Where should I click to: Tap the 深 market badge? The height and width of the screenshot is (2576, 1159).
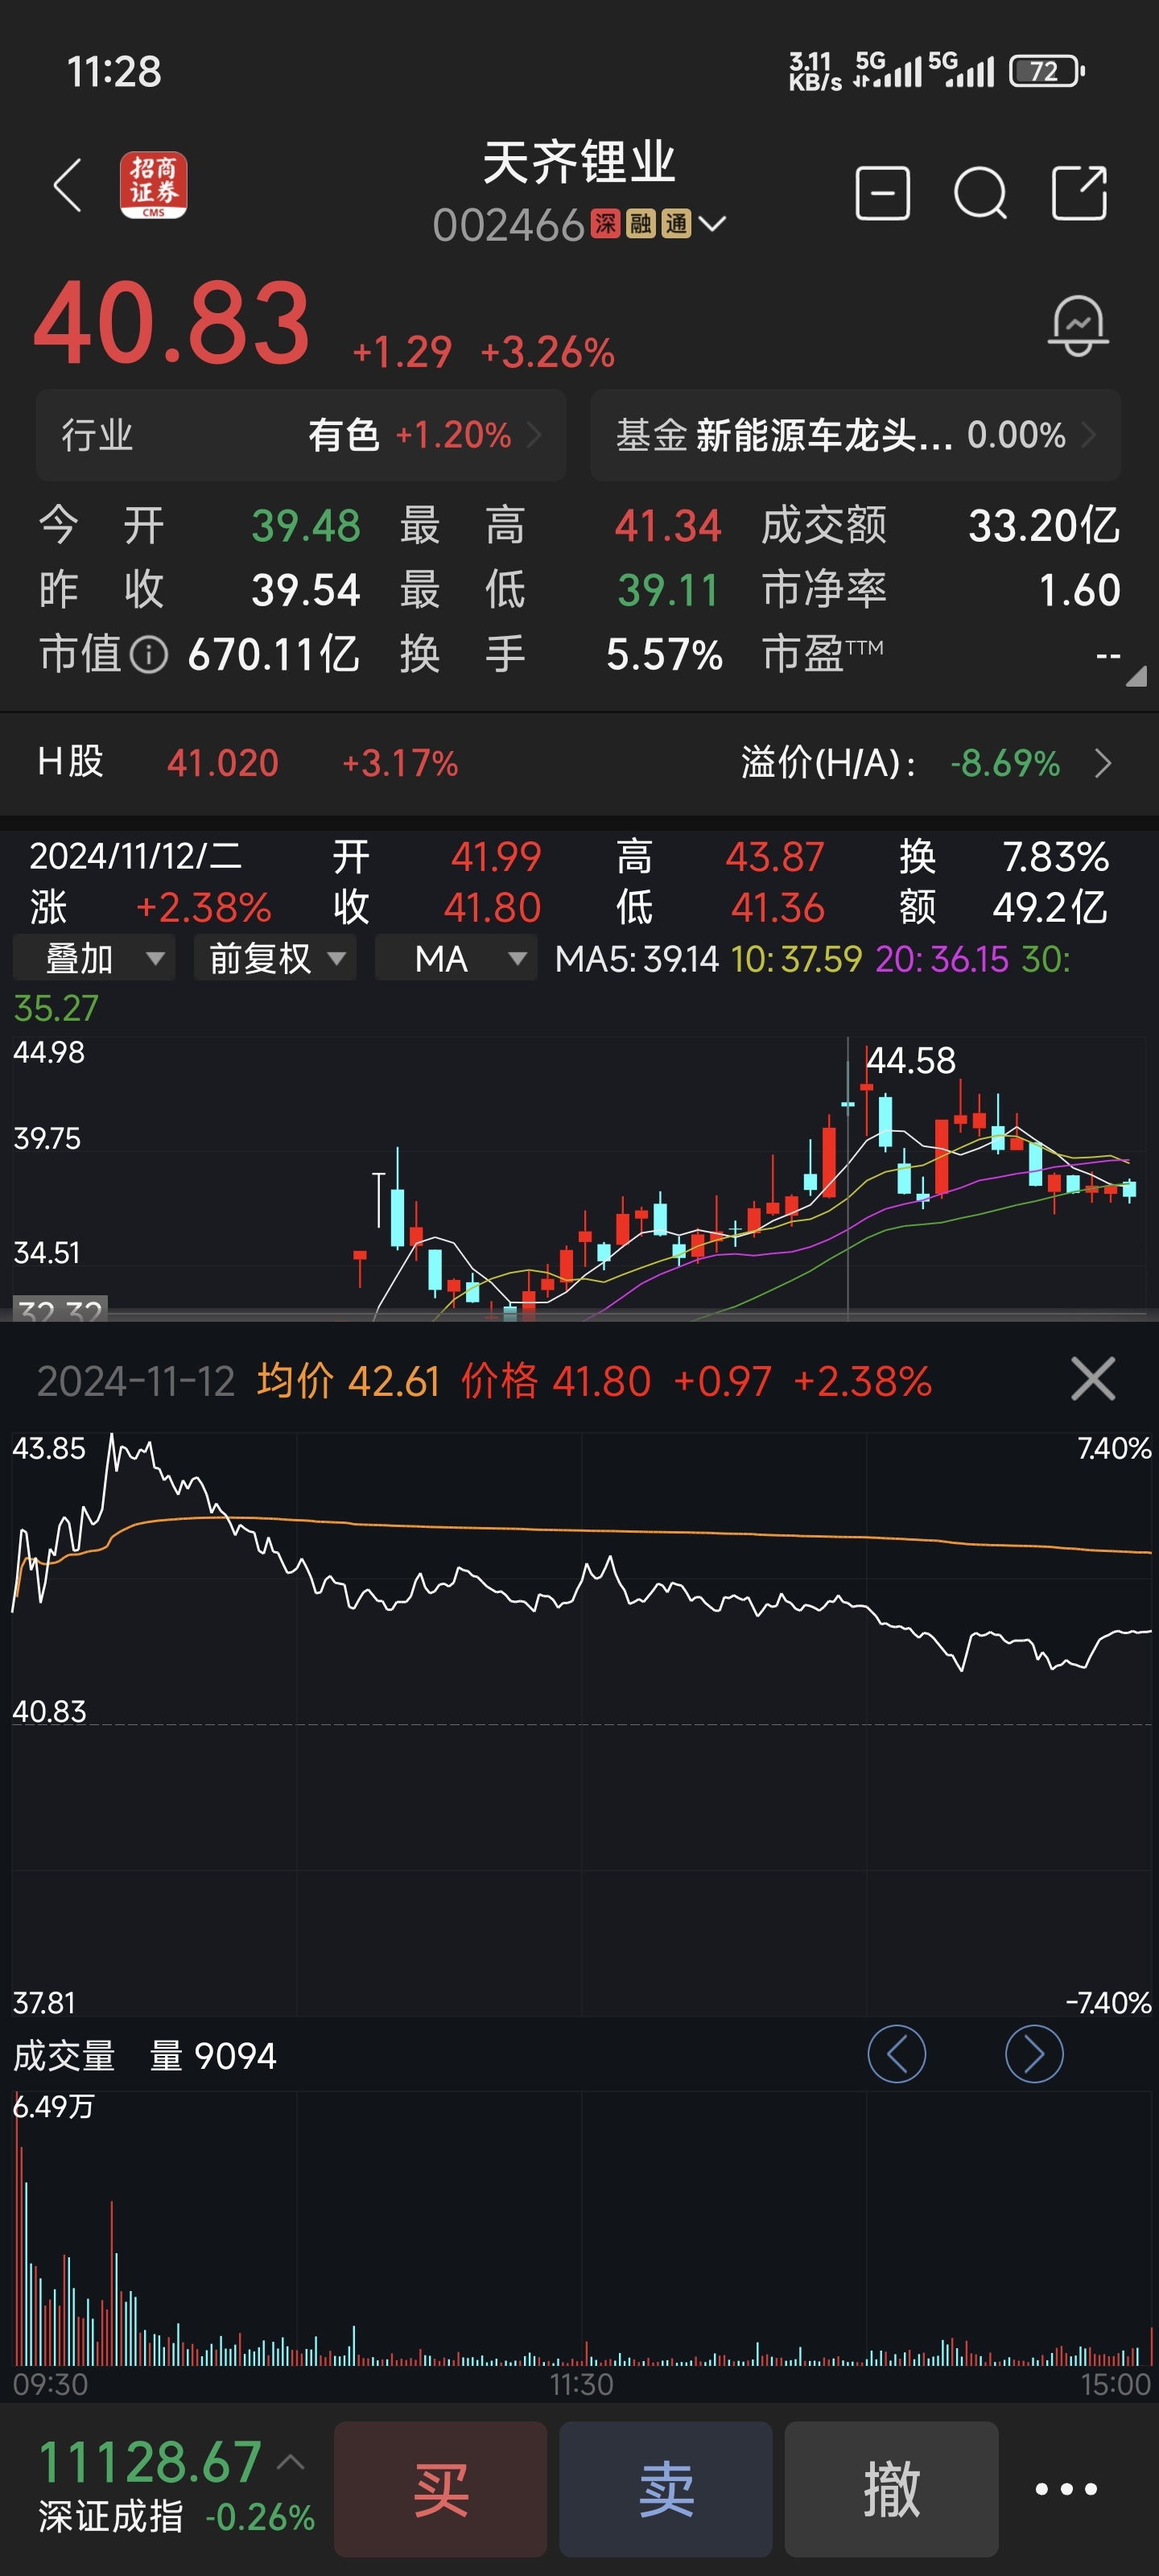[x=605, y=224]
